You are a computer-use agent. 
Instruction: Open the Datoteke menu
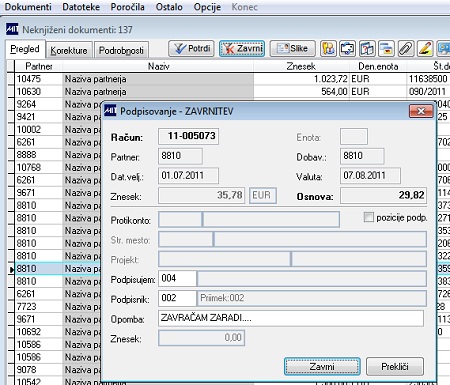81,7
